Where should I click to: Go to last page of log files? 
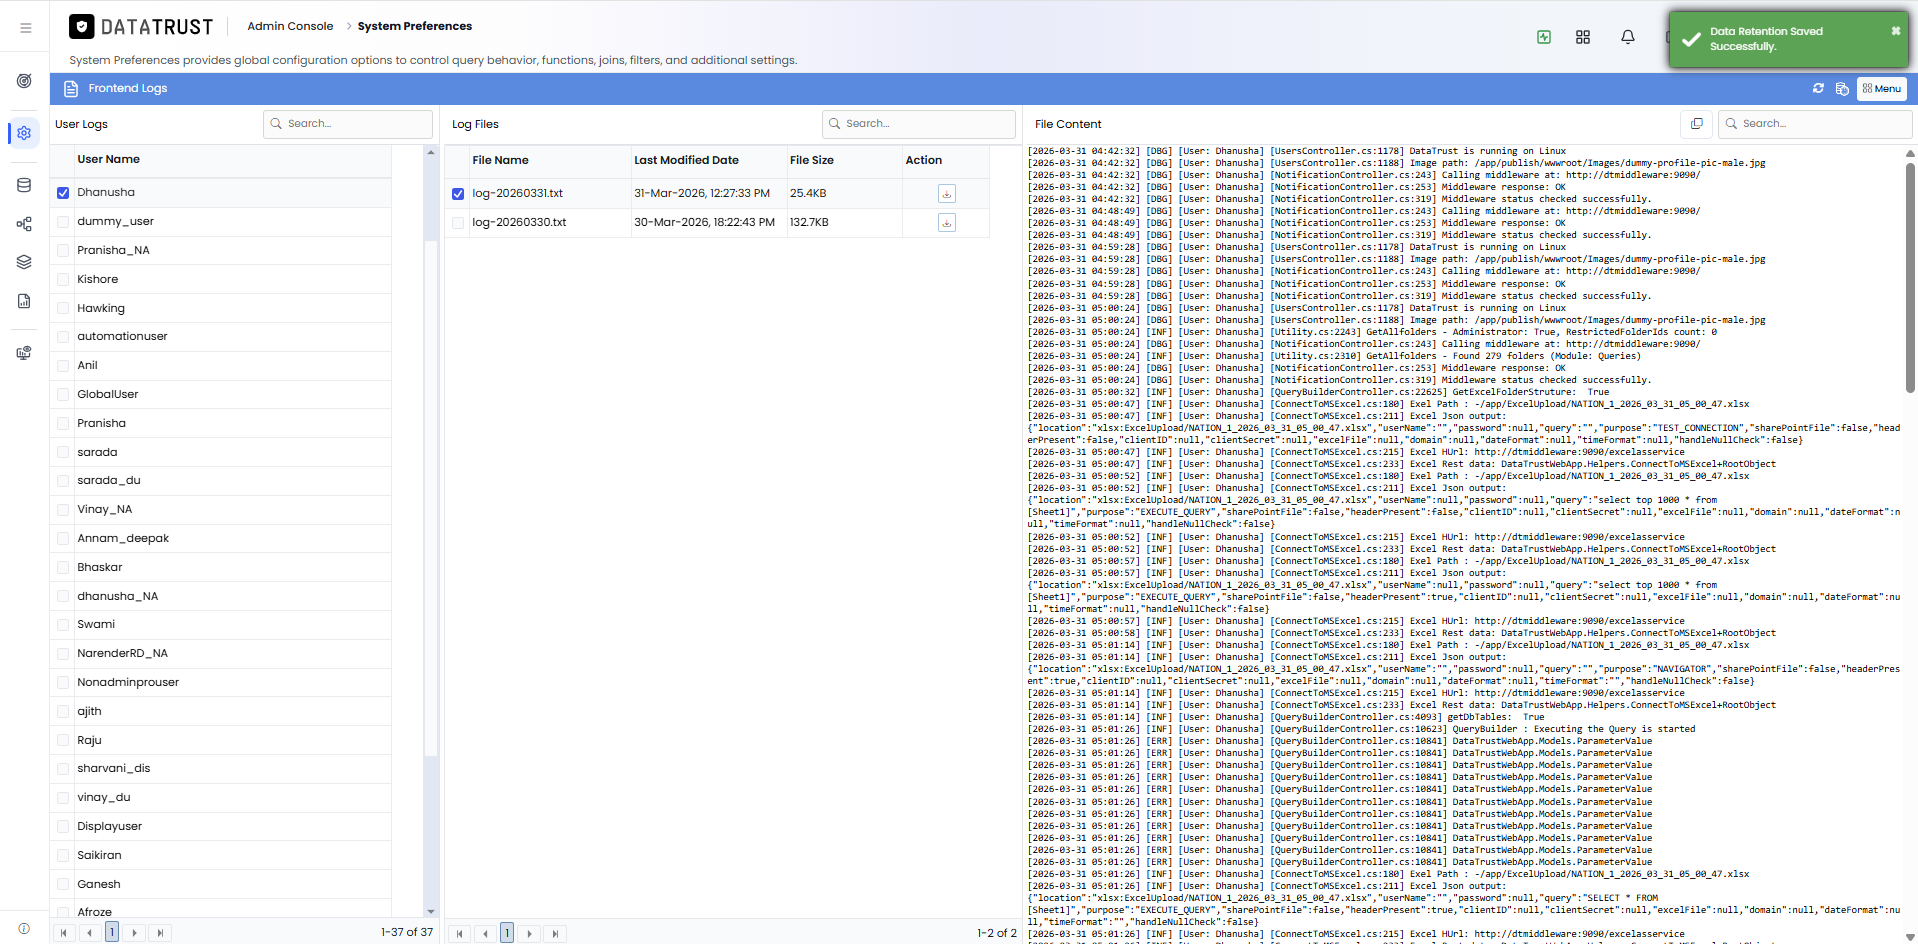pyautogui.click(x=555, y=934)
